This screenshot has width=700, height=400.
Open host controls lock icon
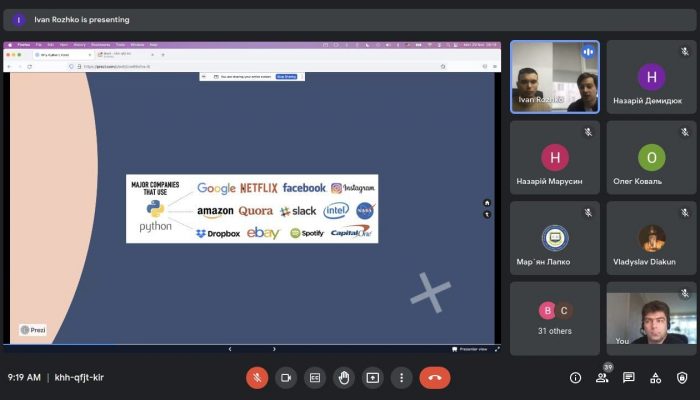tap(682, 377)
